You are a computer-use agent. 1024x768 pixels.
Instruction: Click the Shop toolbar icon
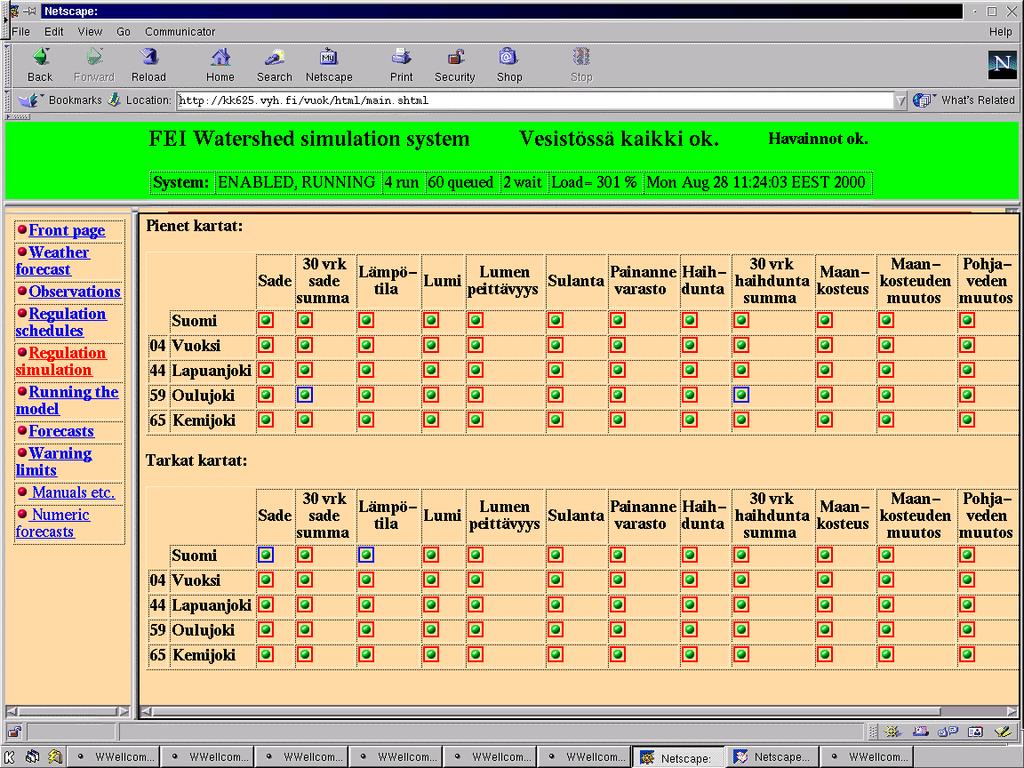[x=509, y=57]
